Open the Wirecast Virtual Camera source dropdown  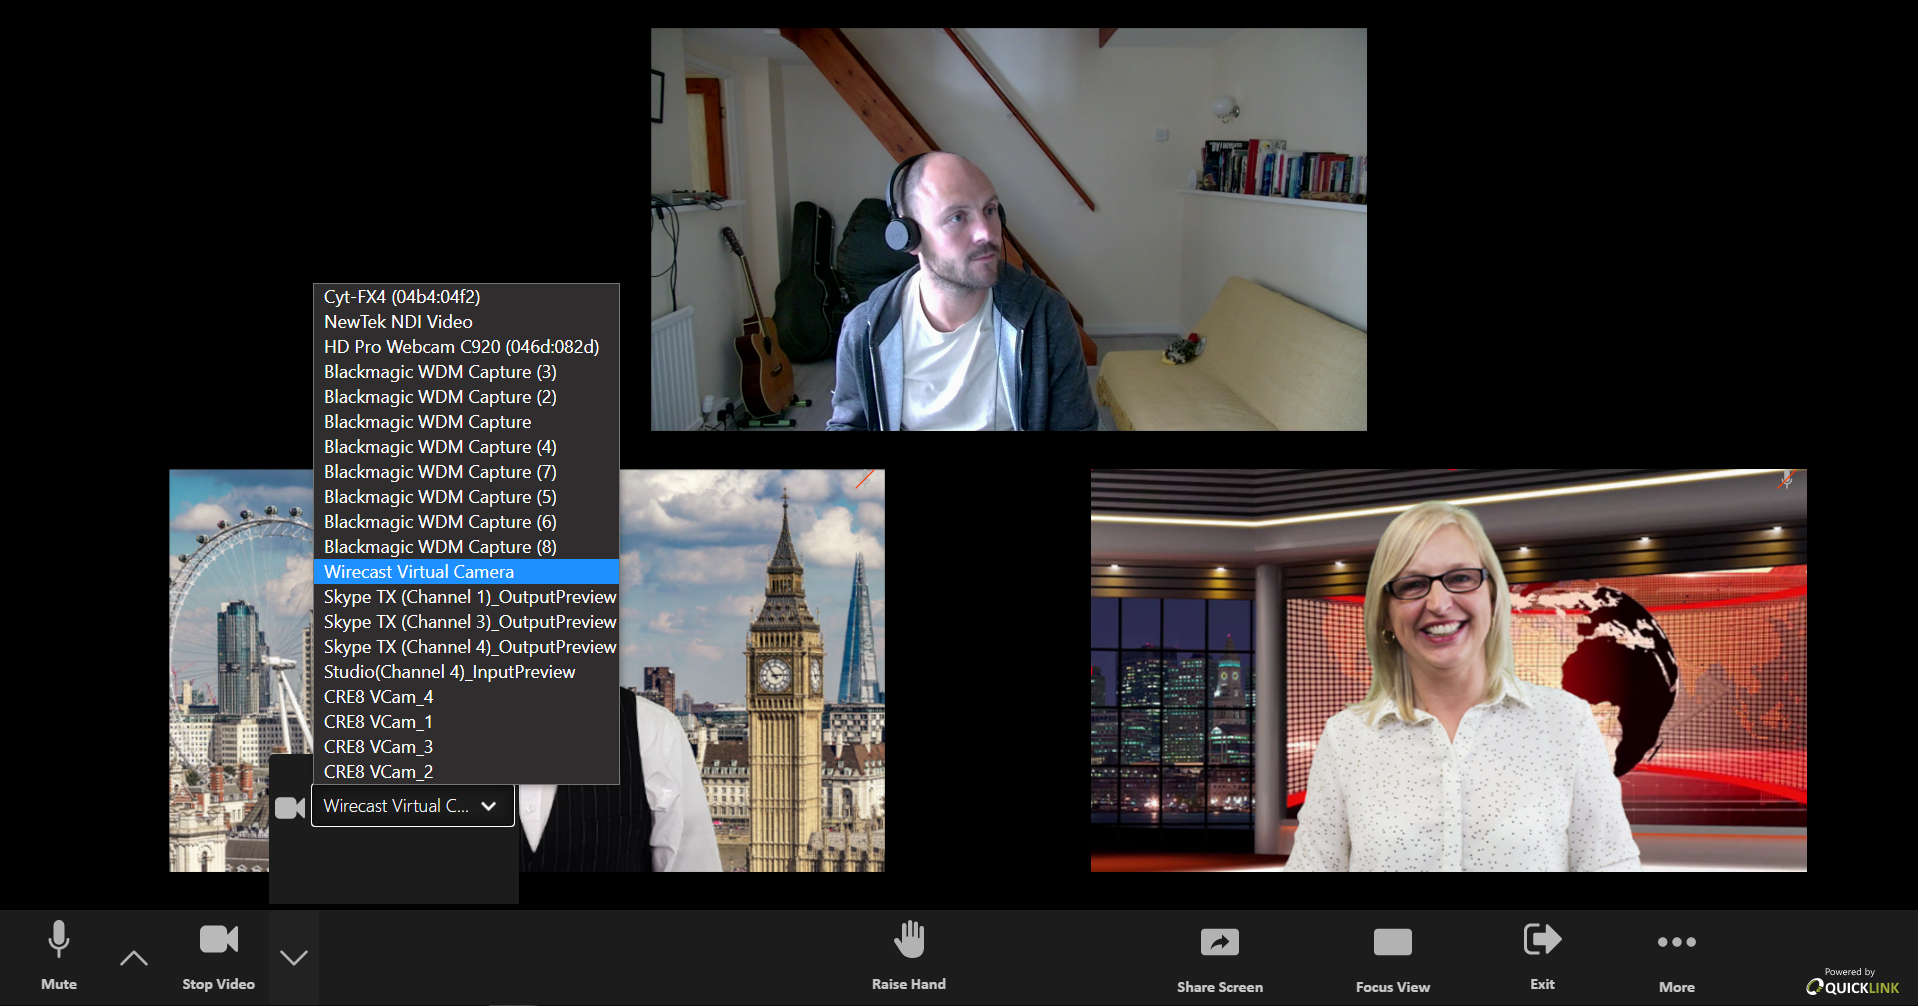pyautogui.click(x=413, y=806)
